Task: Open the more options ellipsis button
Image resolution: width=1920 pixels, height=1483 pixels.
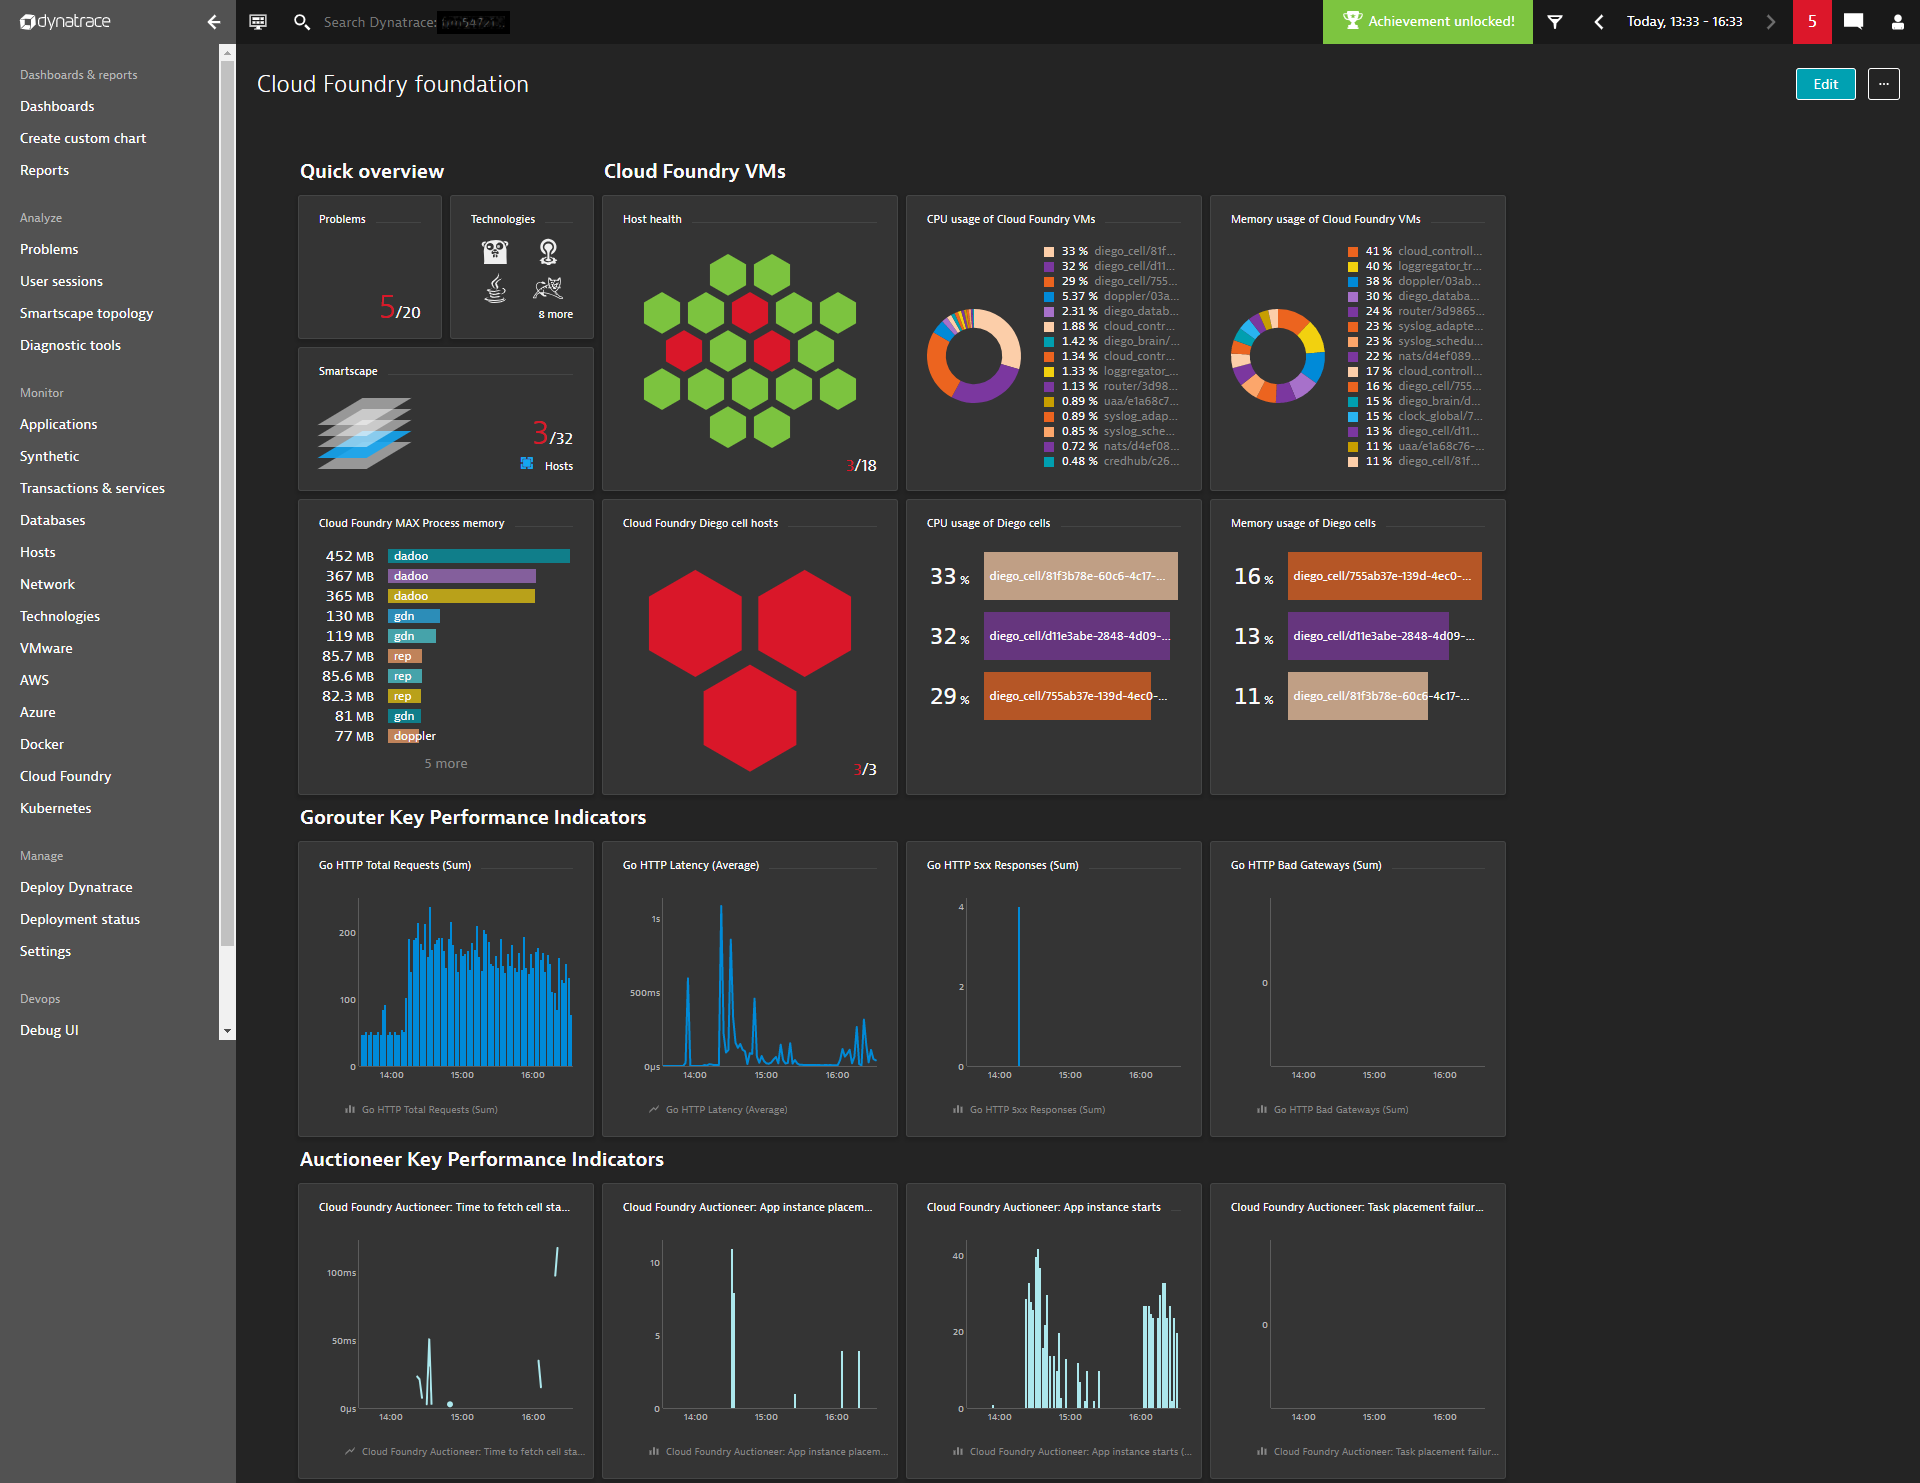Action: pos(1884,84)
